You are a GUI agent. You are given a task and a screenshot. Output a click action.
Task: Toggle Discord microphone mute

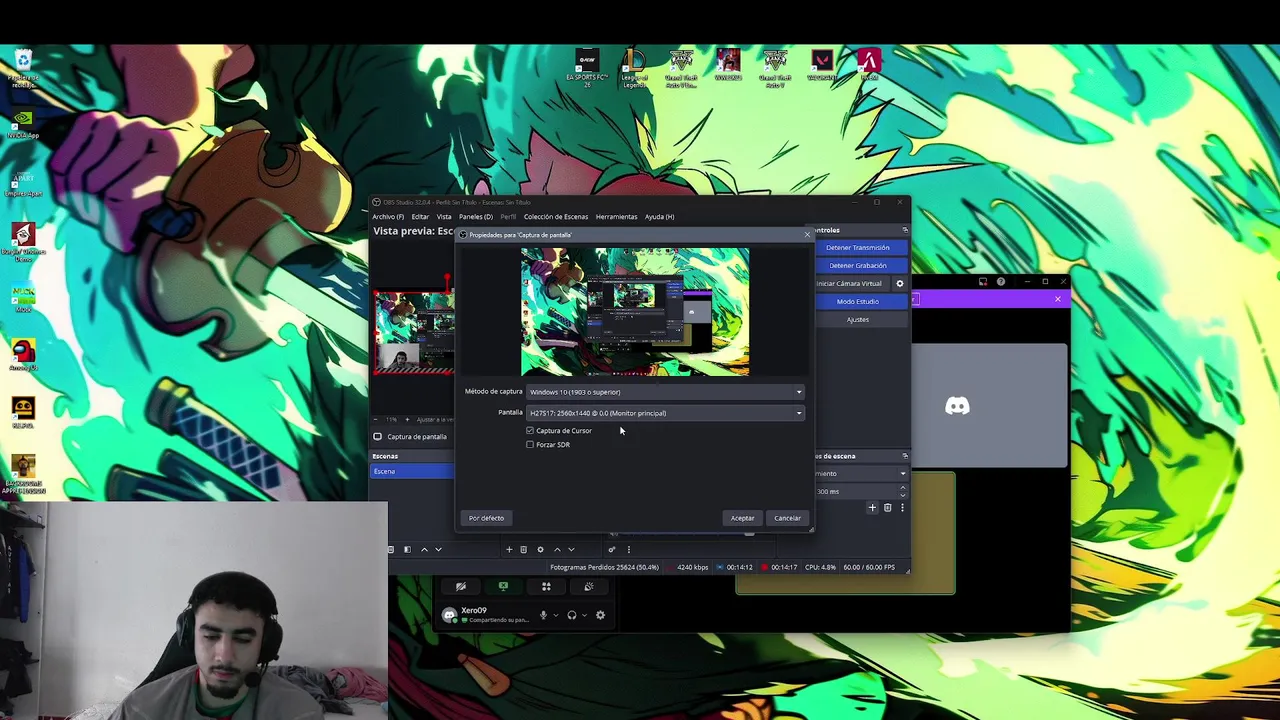point(543,615)
